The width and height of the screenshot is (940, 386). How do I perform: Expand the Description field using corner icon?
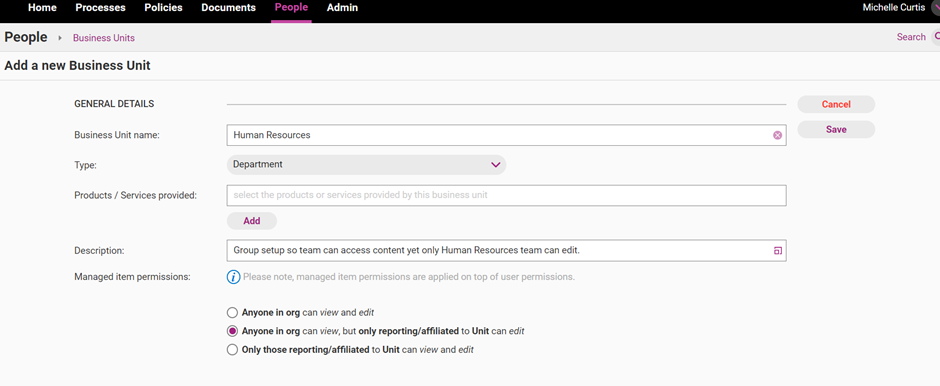pyautogui.click(x=778, y=251)
